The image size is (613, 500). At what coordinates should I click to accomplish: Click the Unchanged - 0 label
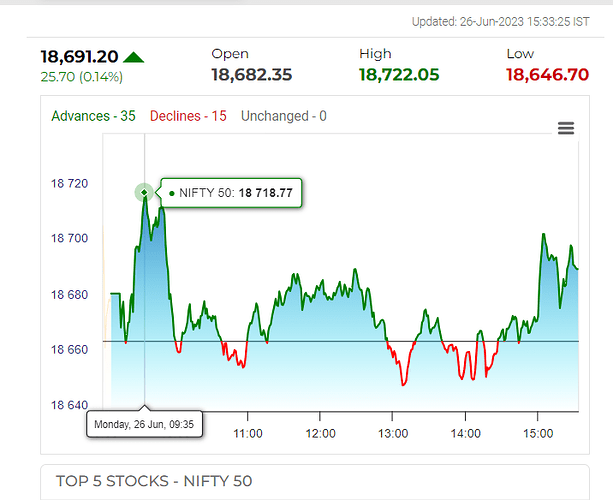click(283, 116)
